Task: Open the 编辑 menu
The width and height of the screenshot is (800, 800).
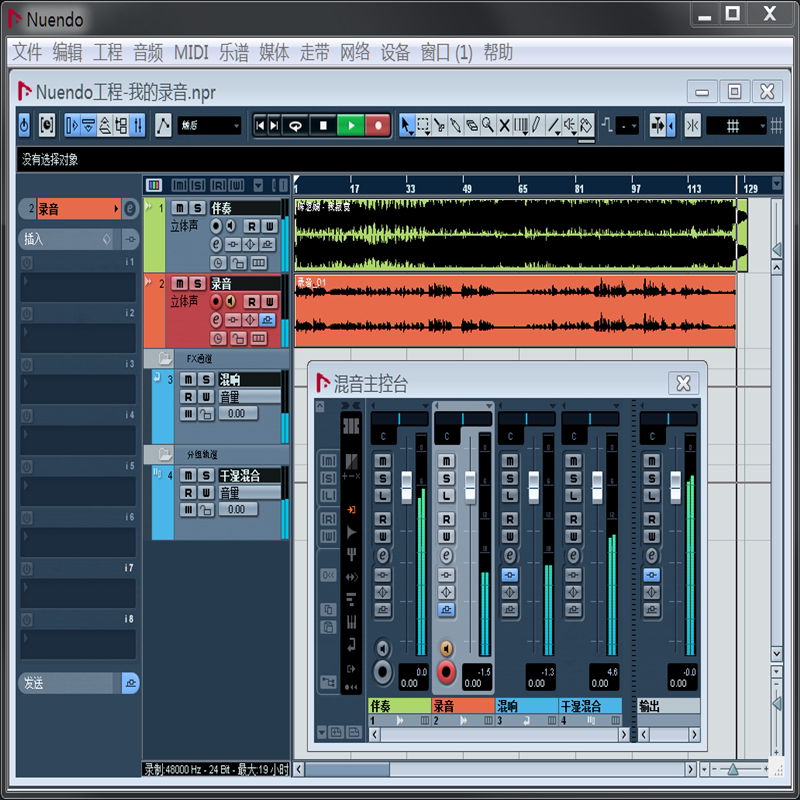Action: click(x=67, y=52)
